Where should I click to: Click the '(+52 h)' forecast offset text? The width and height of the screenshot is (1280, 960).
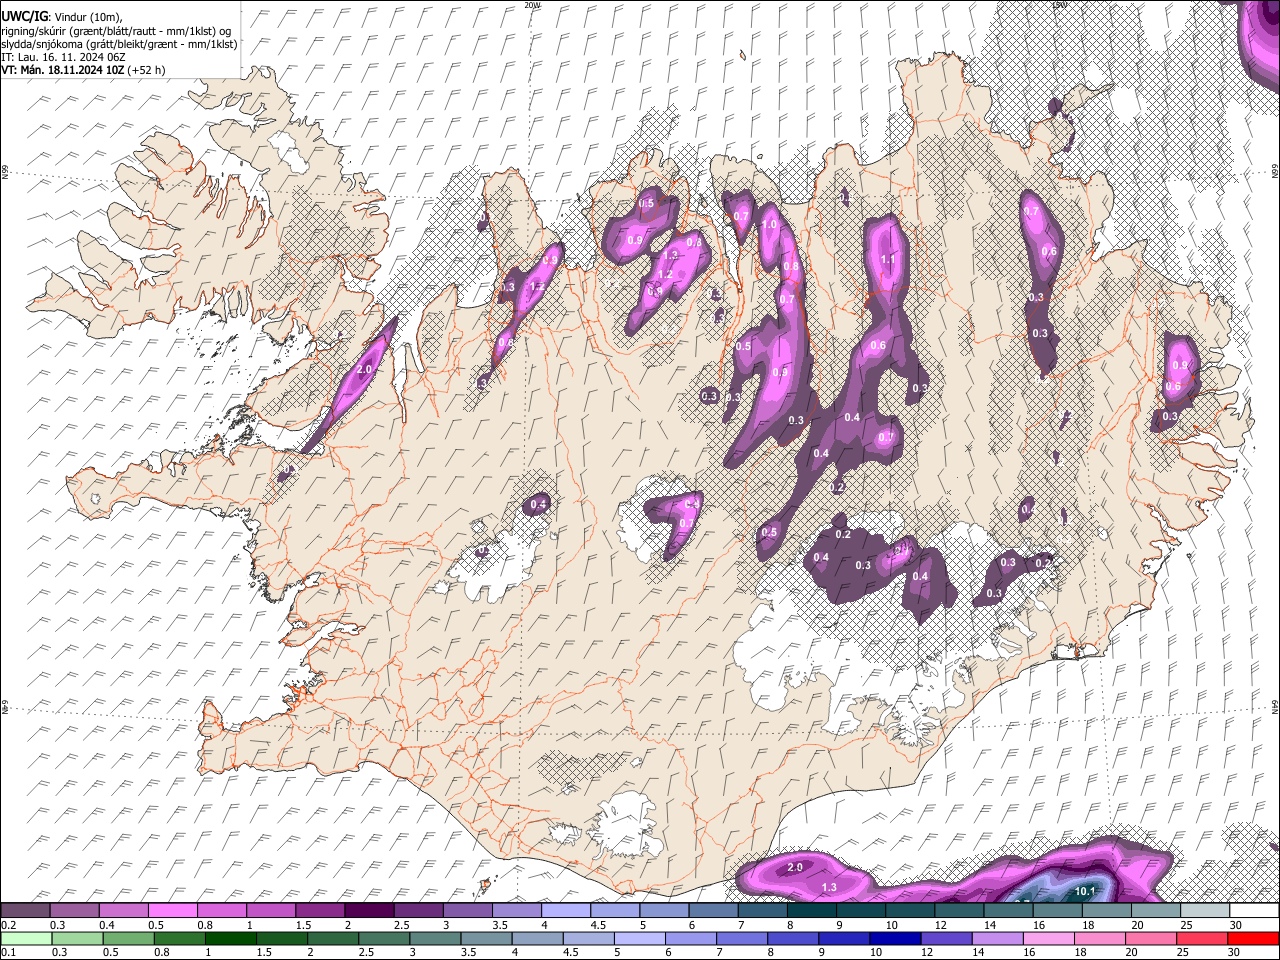[x=147, y=70]
